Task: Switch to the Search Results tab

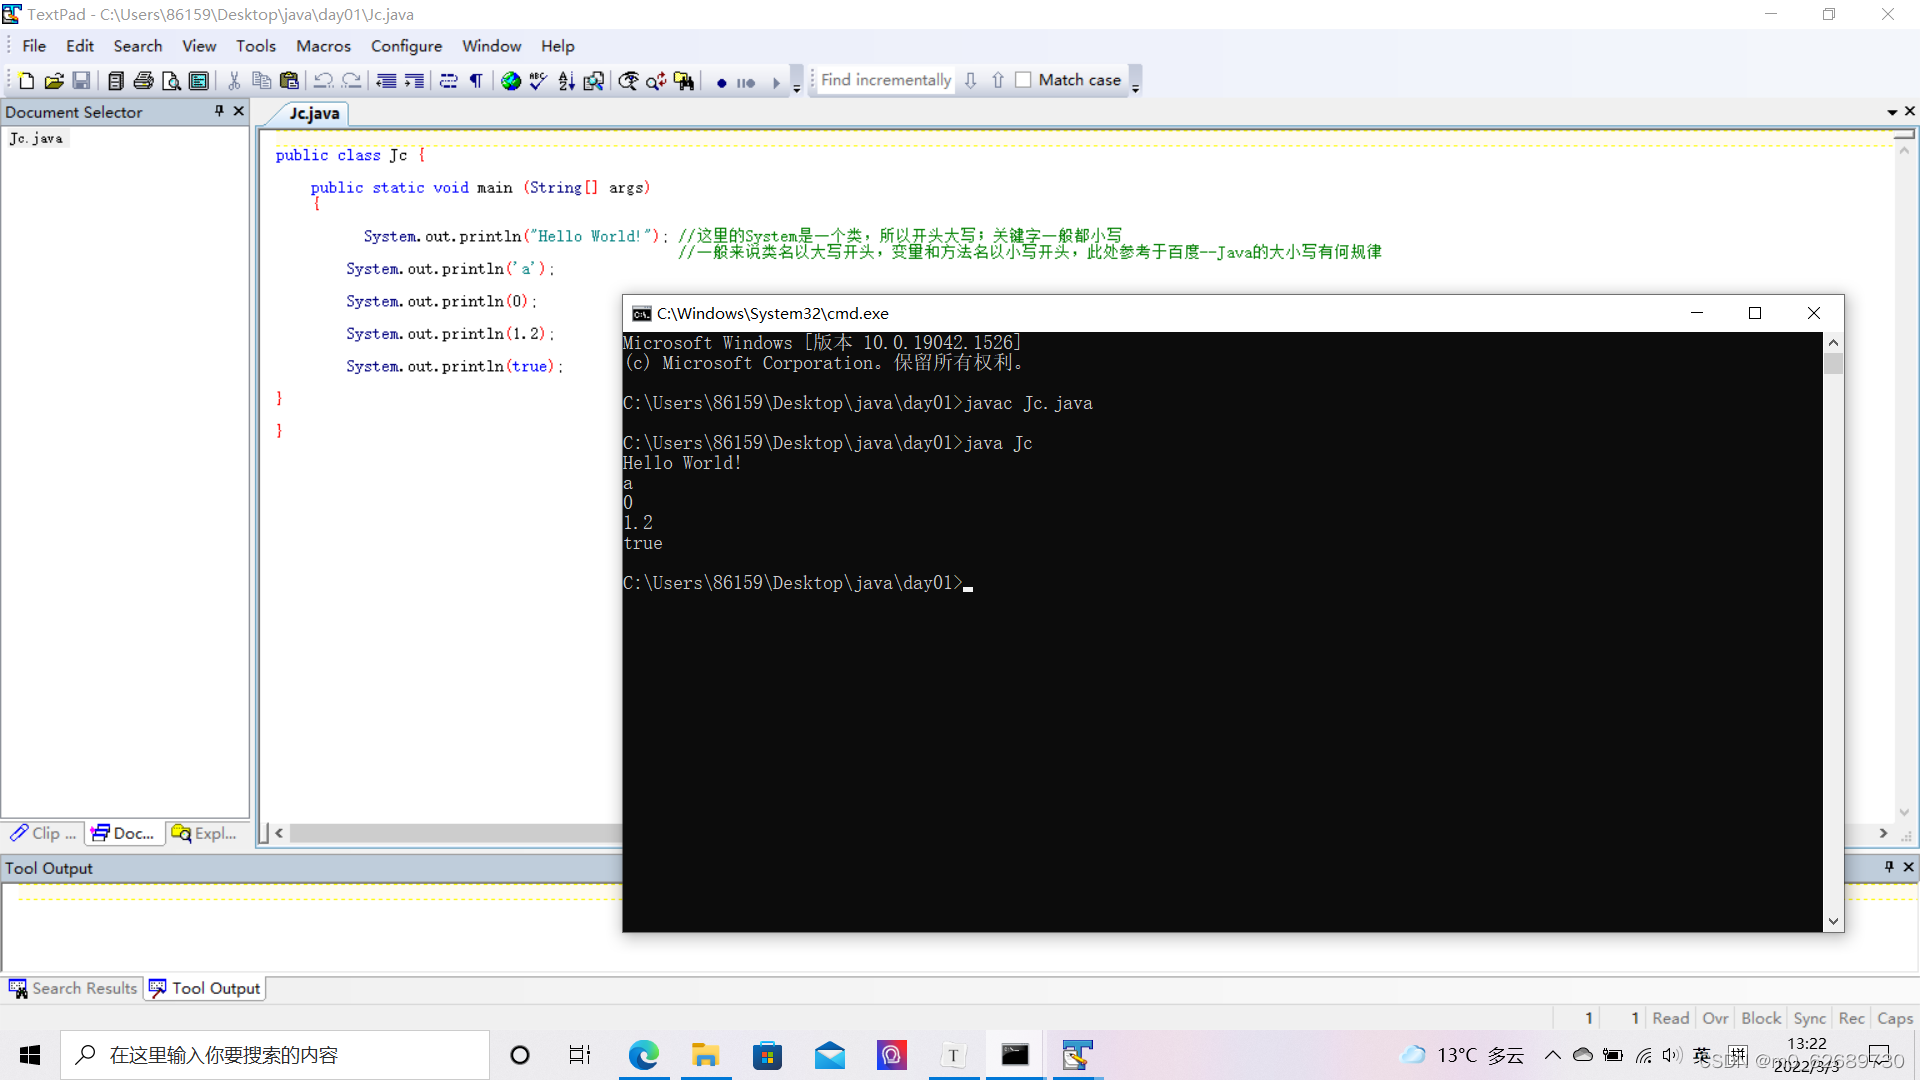Action: tap(73, 989)
